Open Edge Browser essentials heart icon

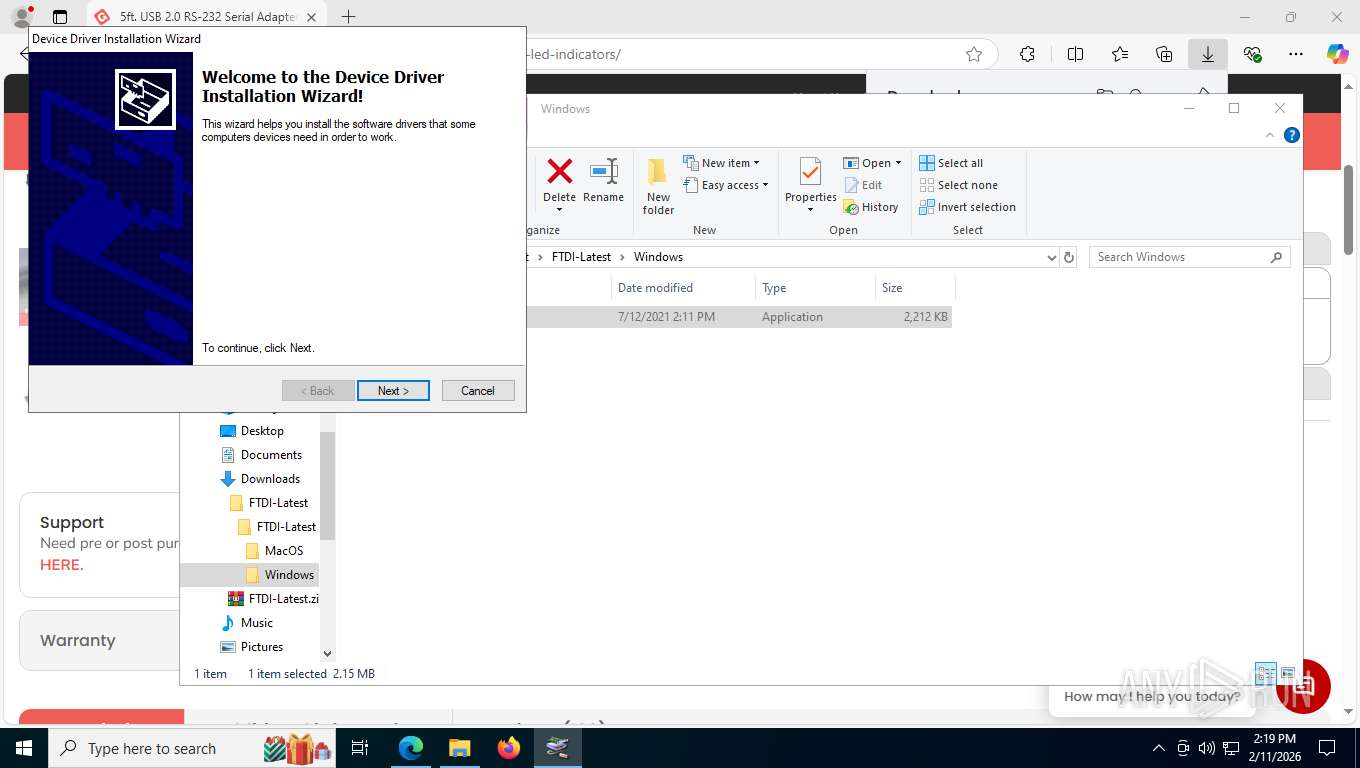click(x=1252, y=54)
